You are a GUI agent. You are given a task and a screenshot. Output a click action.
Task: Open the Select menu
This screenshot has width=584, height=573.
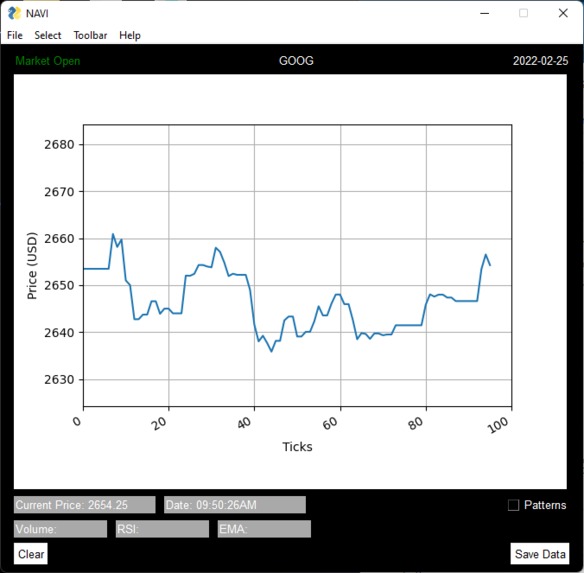click(x=48, y=35)
